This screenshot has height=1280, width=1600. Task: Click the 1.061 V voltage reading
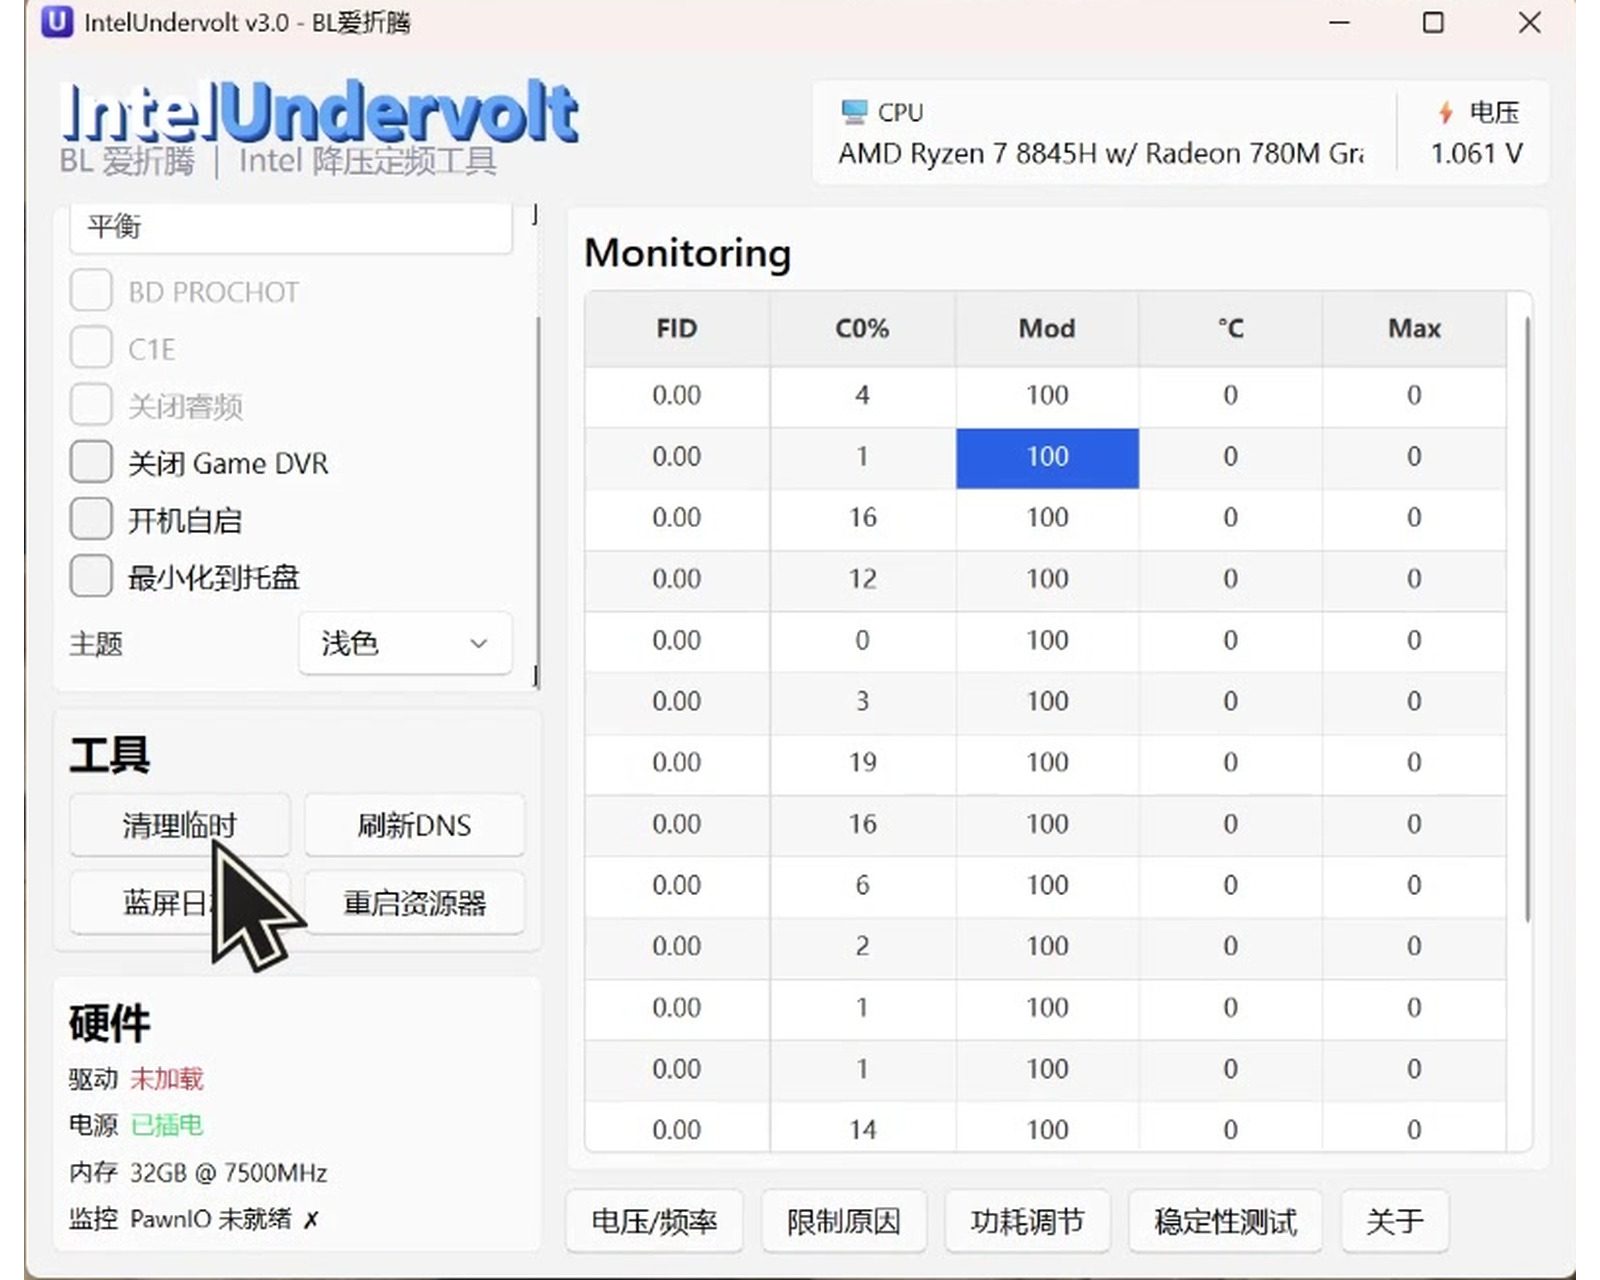point(1476,154)
